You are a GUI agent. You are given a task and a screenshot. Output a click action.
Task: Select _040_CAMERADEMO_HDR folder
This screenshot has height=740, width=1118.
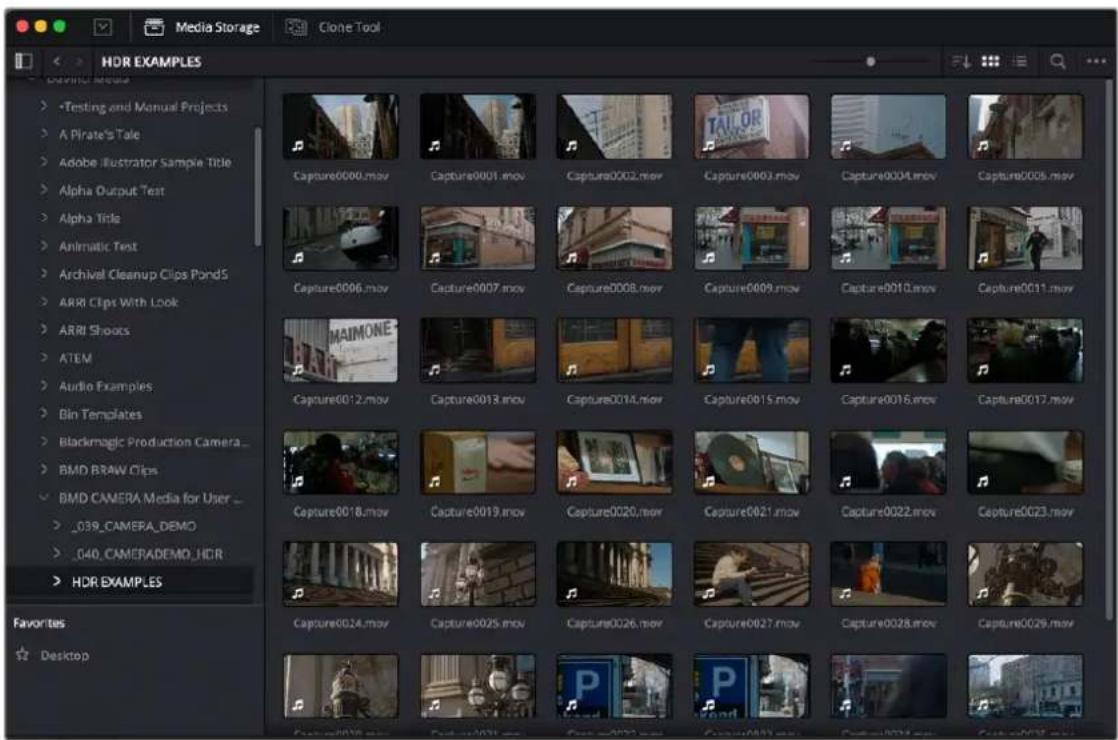click(148, 554)
